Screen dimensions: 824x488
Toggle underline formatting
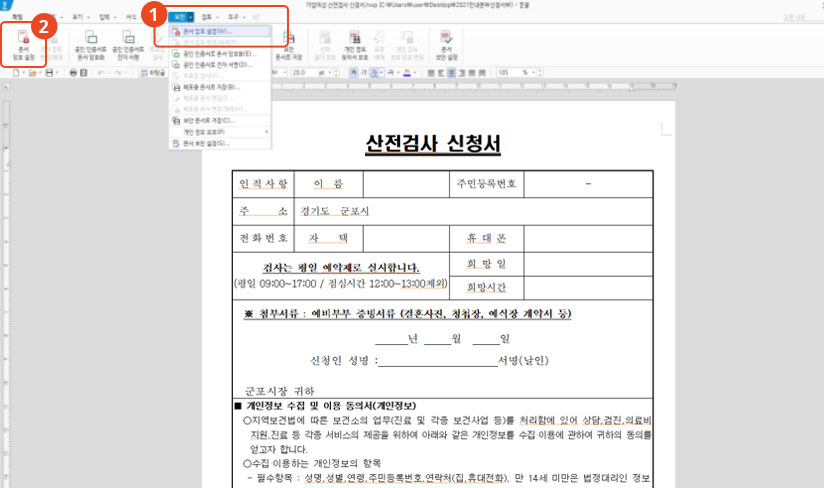point(373,72)
